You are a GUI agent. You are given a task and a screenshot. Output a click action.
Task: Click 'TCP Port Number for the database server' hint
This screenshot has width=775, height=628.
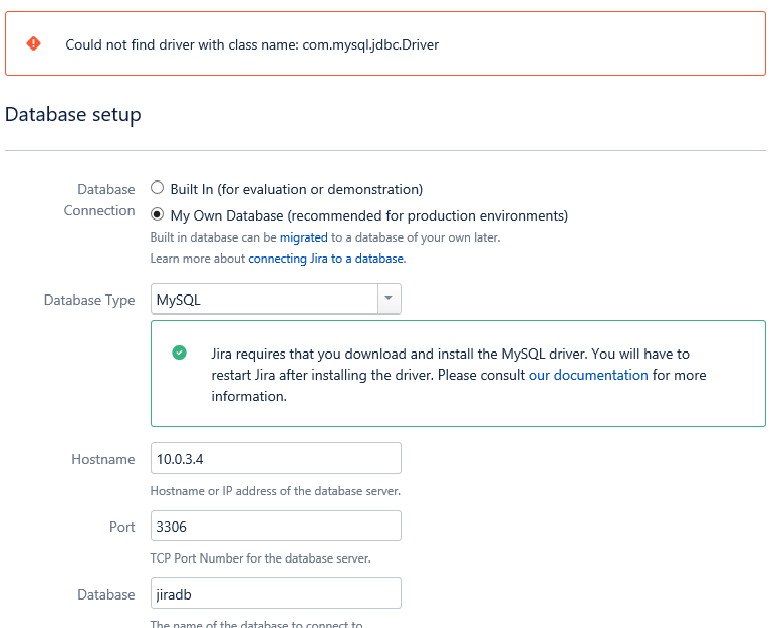260,558
